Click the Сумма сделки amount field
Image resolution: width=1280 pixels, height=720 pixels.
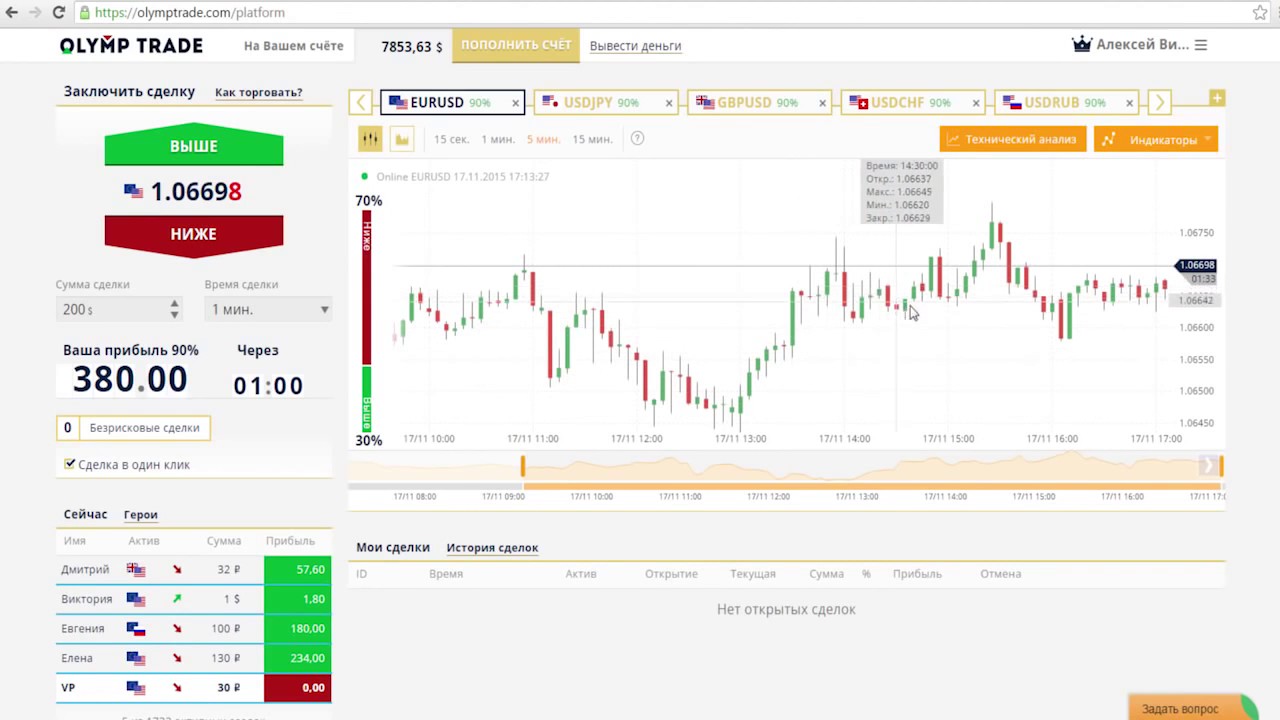pos(119,310)
